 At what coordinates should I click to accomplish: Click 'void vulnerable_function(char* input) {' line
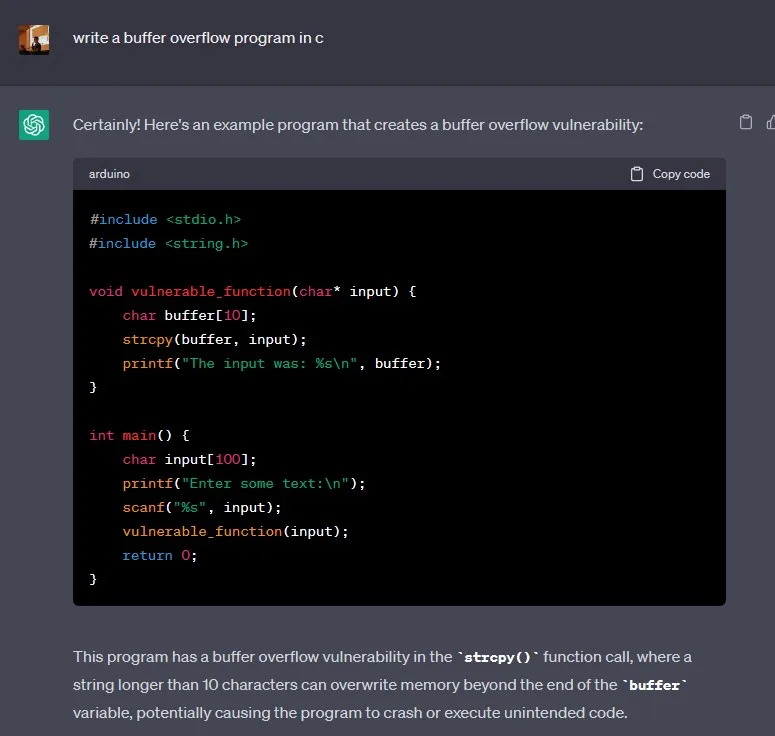pos(253,292)
